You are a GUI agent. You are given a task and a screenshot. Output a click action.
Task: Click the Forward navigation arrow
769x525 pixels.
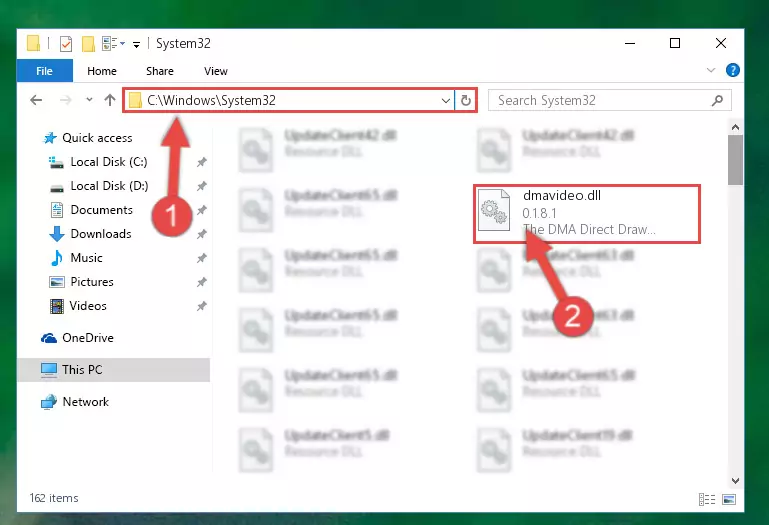[x=65, y=100]
